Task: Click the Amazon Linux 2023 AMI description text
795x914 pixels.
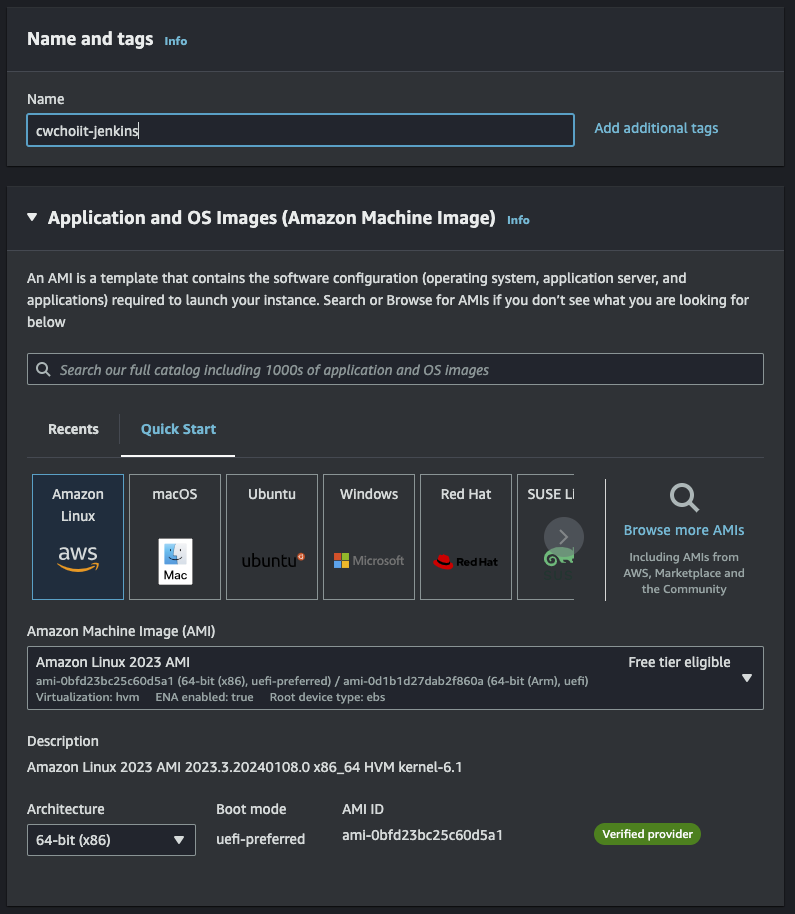Action: (x=245, y=767)
